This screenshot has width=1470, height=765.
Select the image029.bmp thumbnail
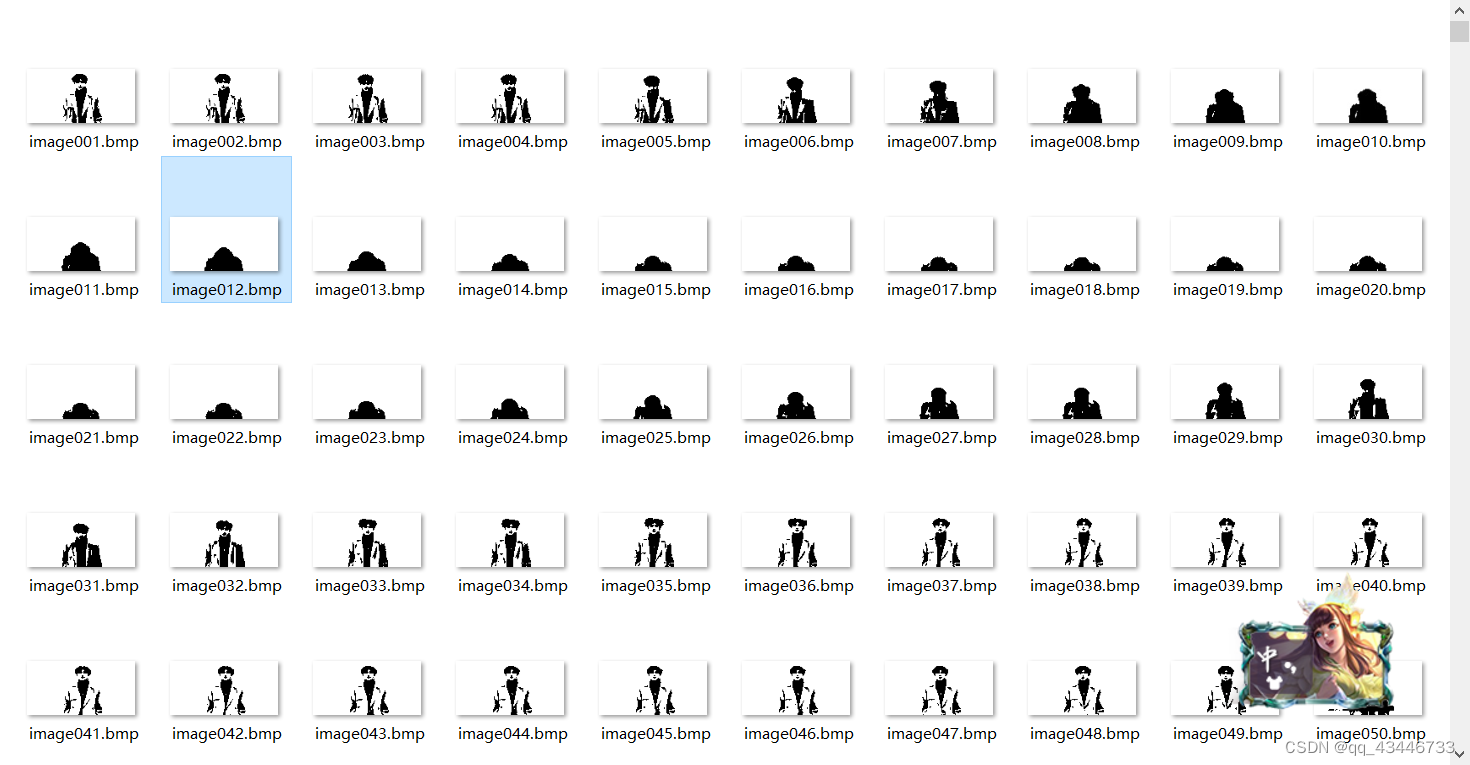pos(1225,392)
